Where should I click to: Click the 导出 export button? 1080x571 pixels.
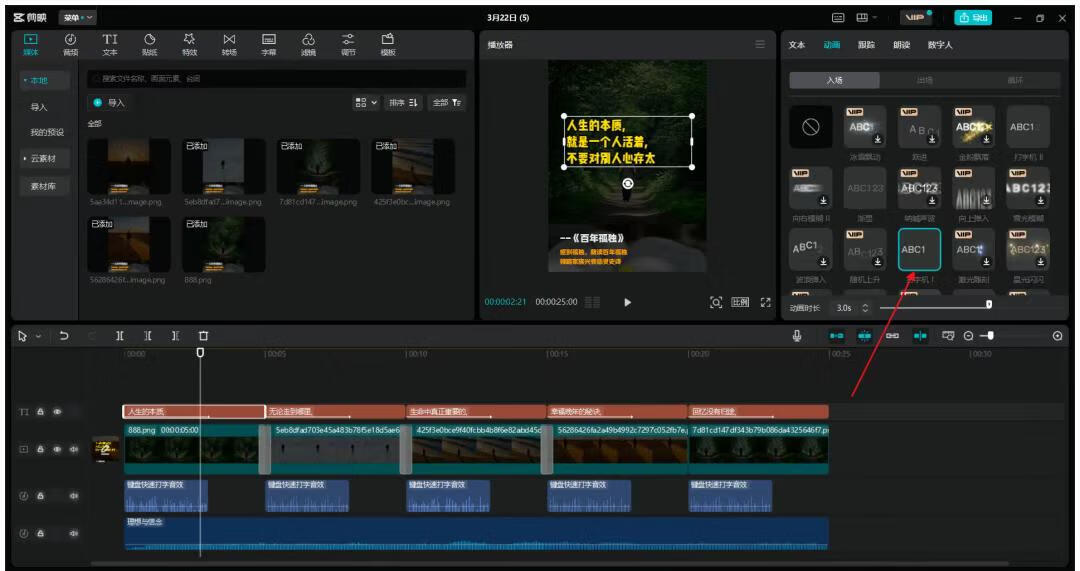coord(973,18)
